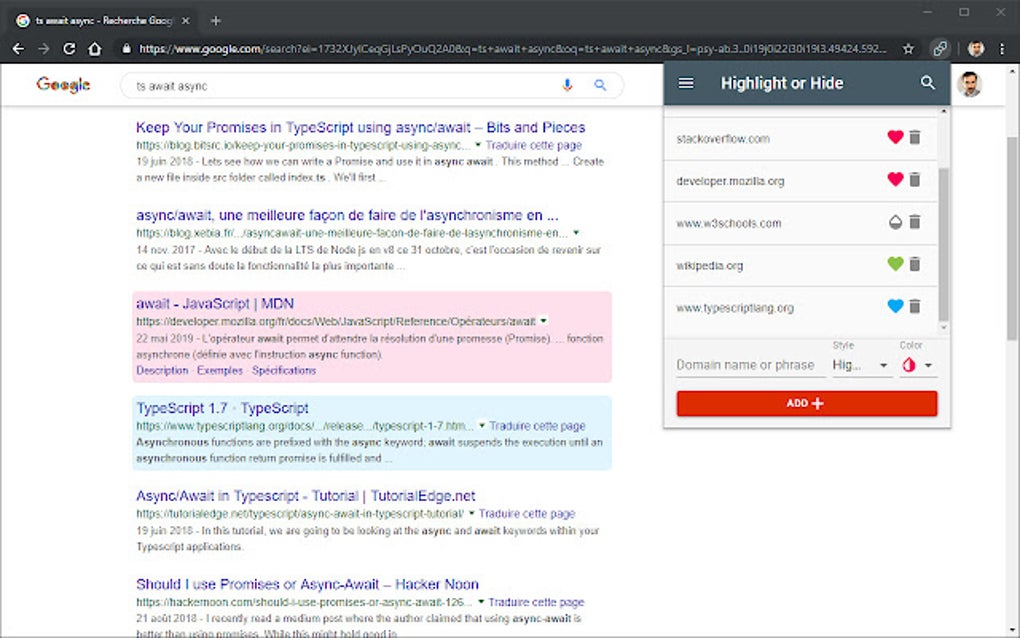
Task: Open the Color picker dropdown
Action: point(918,366)
